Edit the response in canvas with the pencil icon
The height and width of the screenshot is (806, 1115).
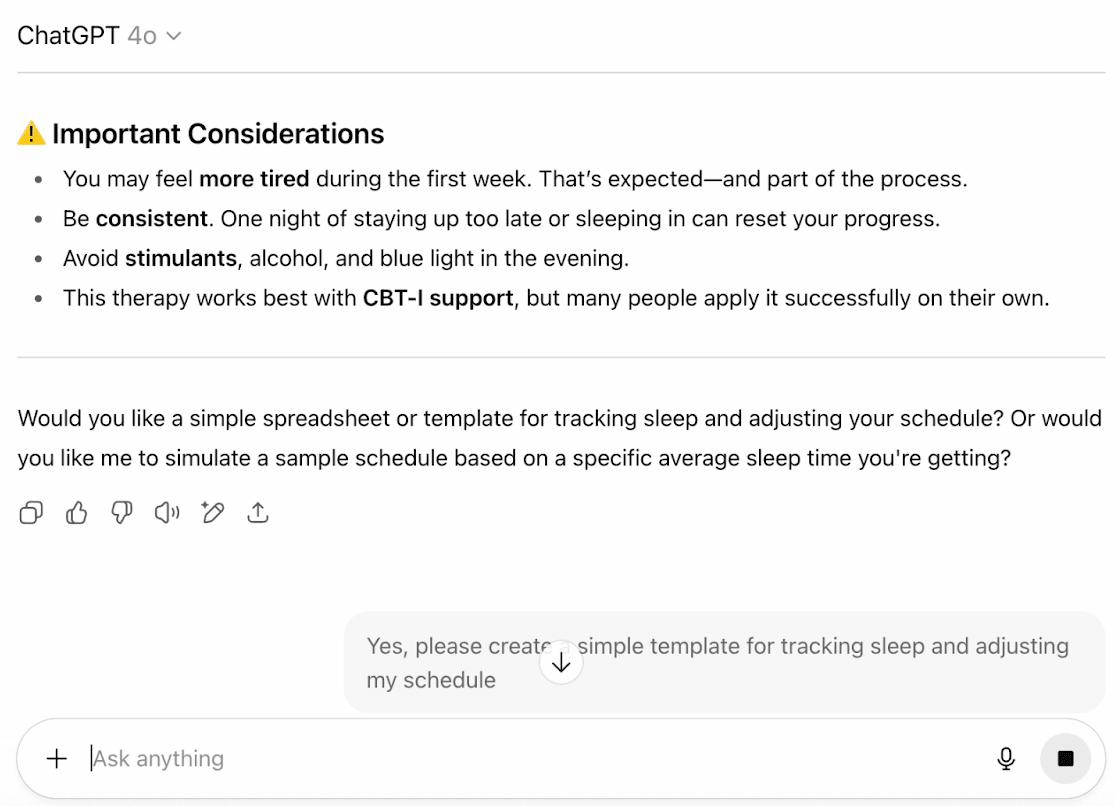[212, 512]
